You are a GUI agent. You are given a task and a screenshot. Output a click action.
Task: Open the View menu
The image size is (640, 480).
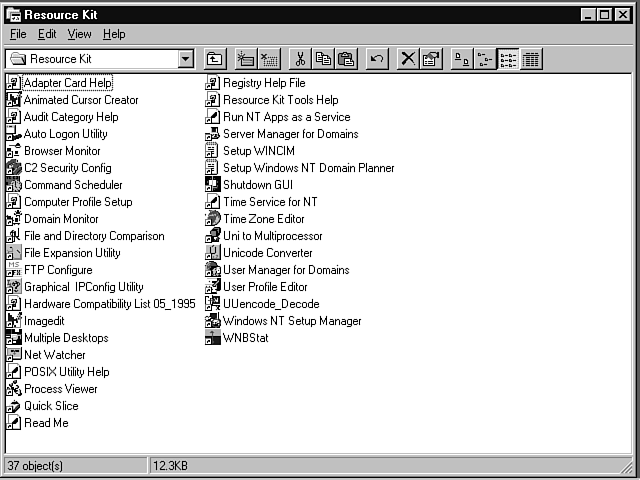79,34
